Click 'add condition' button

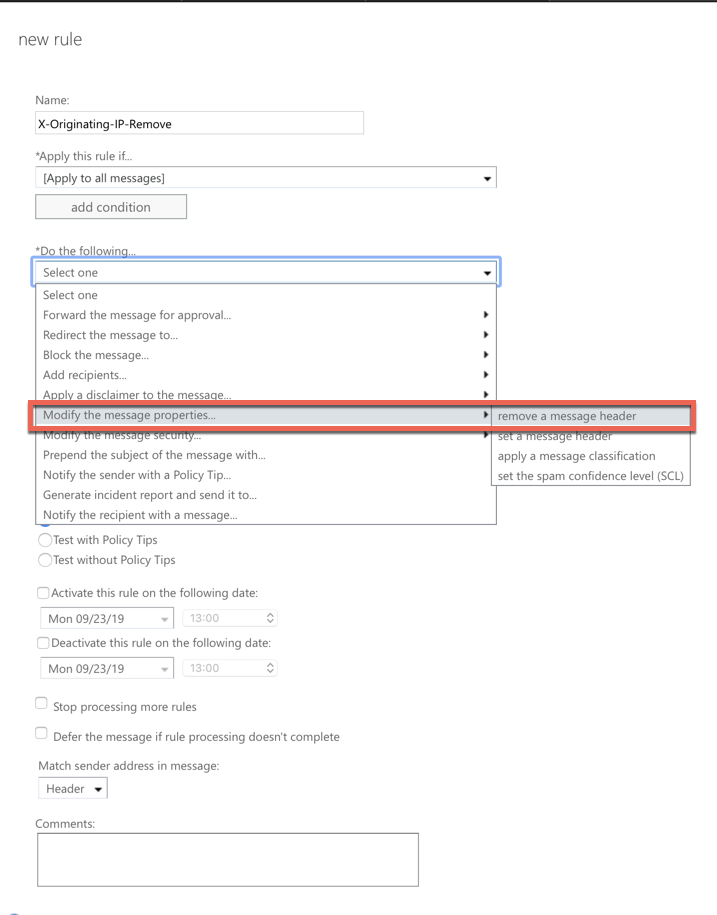click(111, 207)
